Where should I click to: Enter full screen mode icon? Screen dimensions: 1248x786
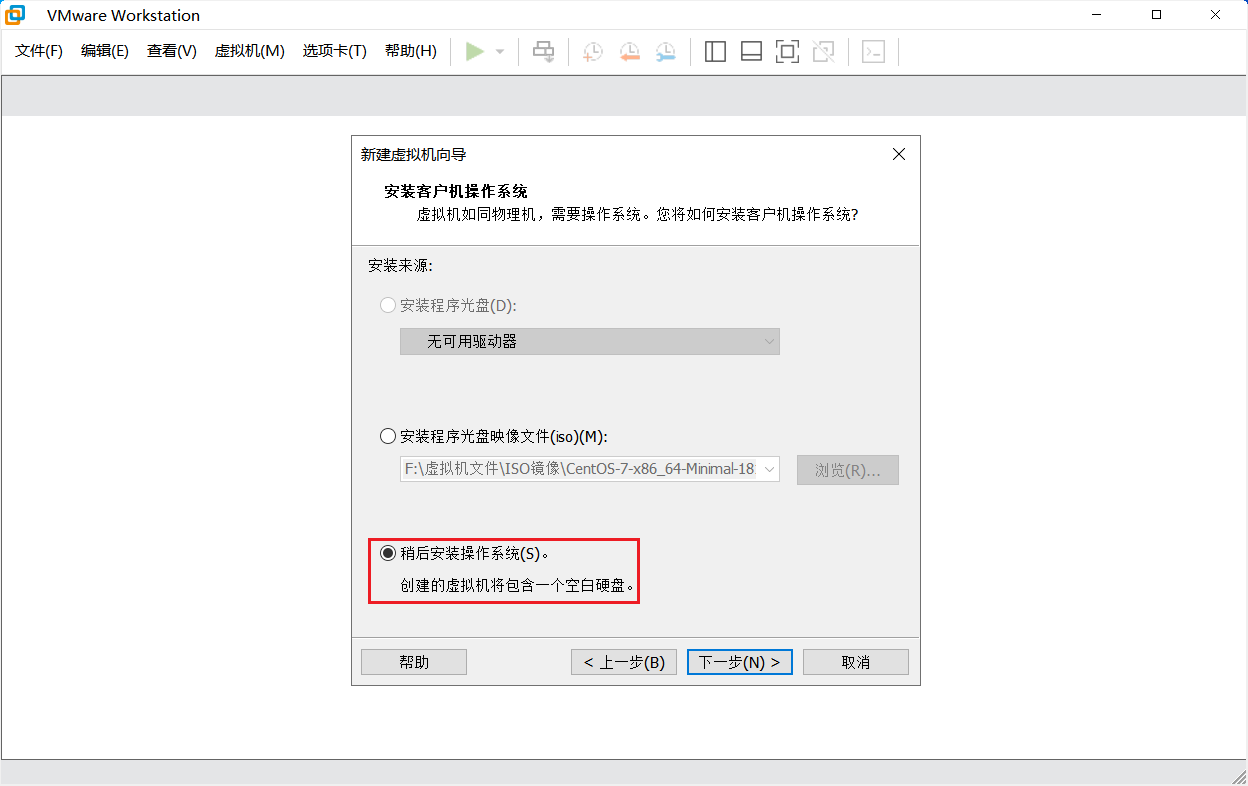(x=787, y=51)
